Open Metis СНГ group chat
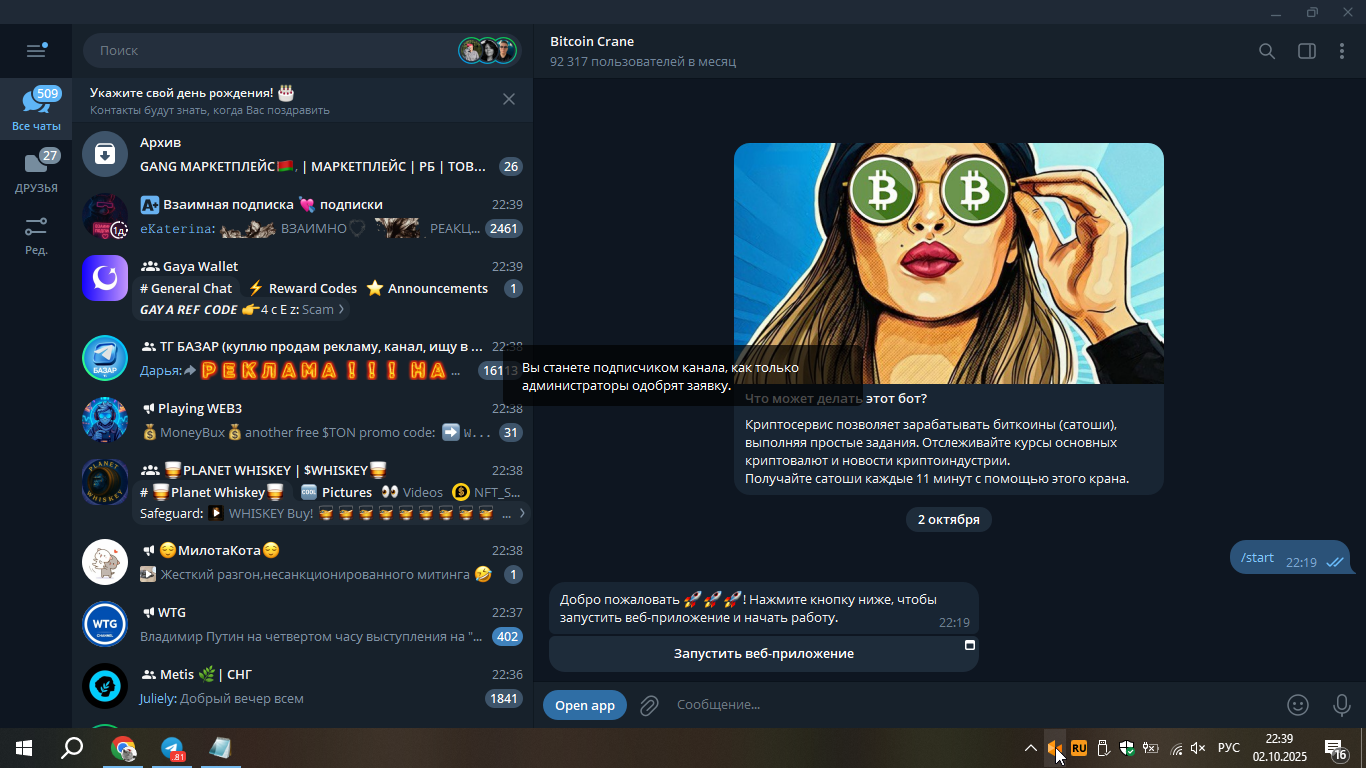Screen dimensions: 1366x768 [303, 687]
